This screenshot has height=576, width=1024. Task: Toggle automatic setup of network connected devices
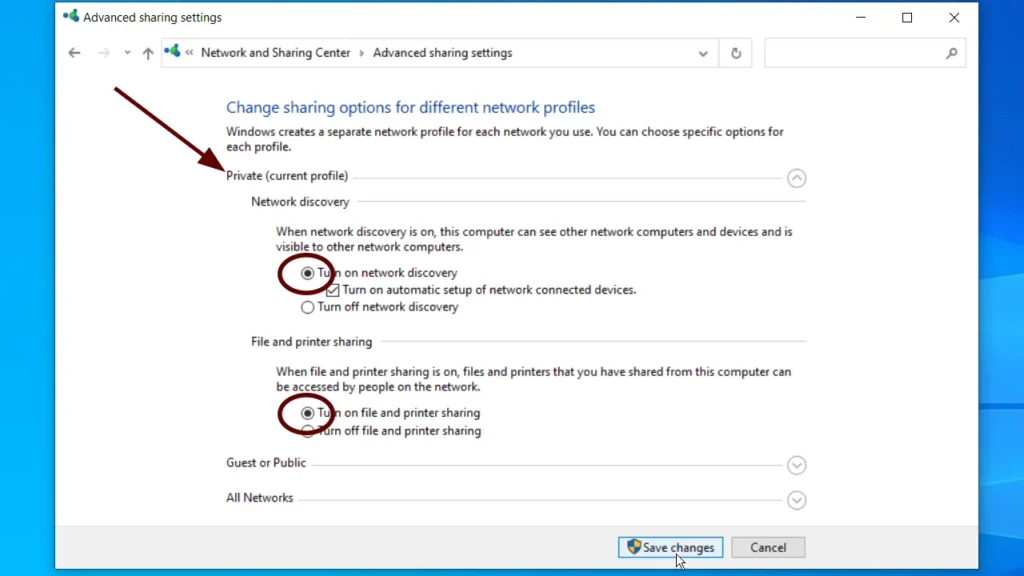tap(333, 290)
